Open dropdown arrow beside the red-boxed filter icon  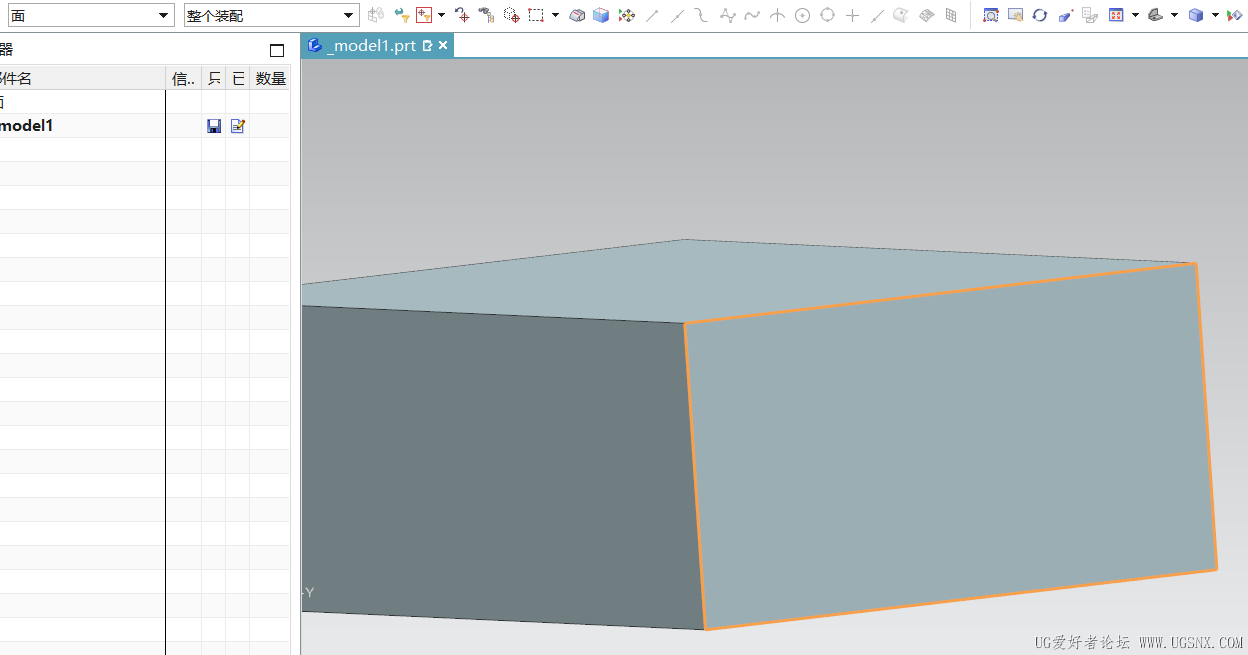[441, 15]
